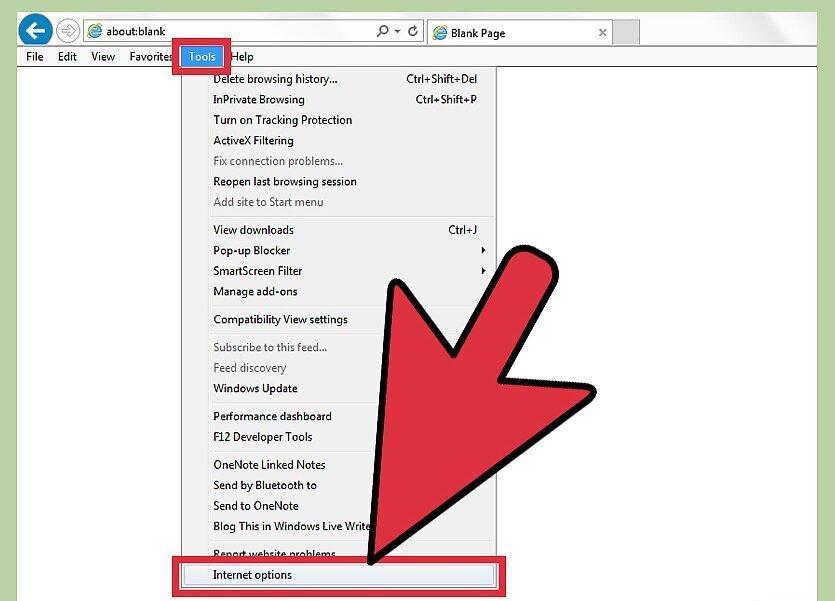Open the File menu
This screenshot has width=835, height=601.
35,56
